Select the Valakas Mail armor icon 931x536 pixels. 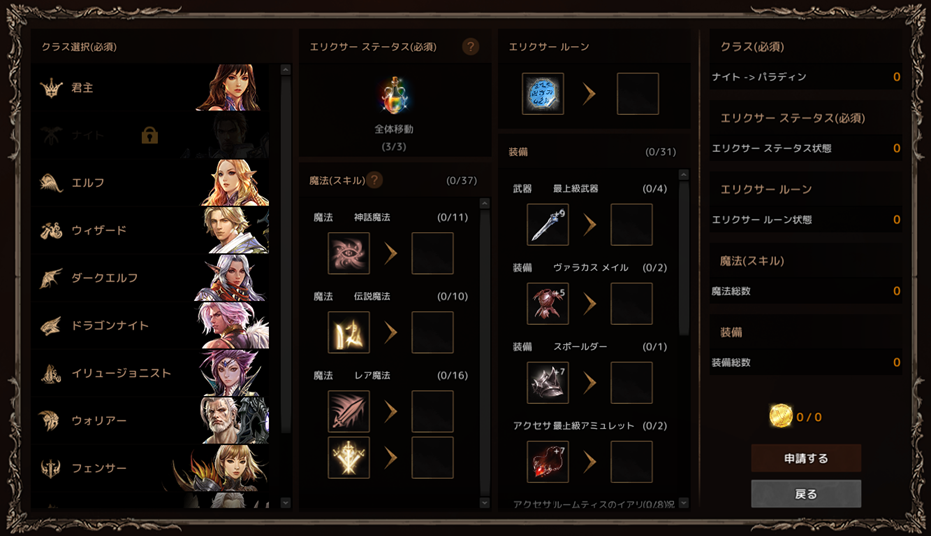(x=547, y=303)
